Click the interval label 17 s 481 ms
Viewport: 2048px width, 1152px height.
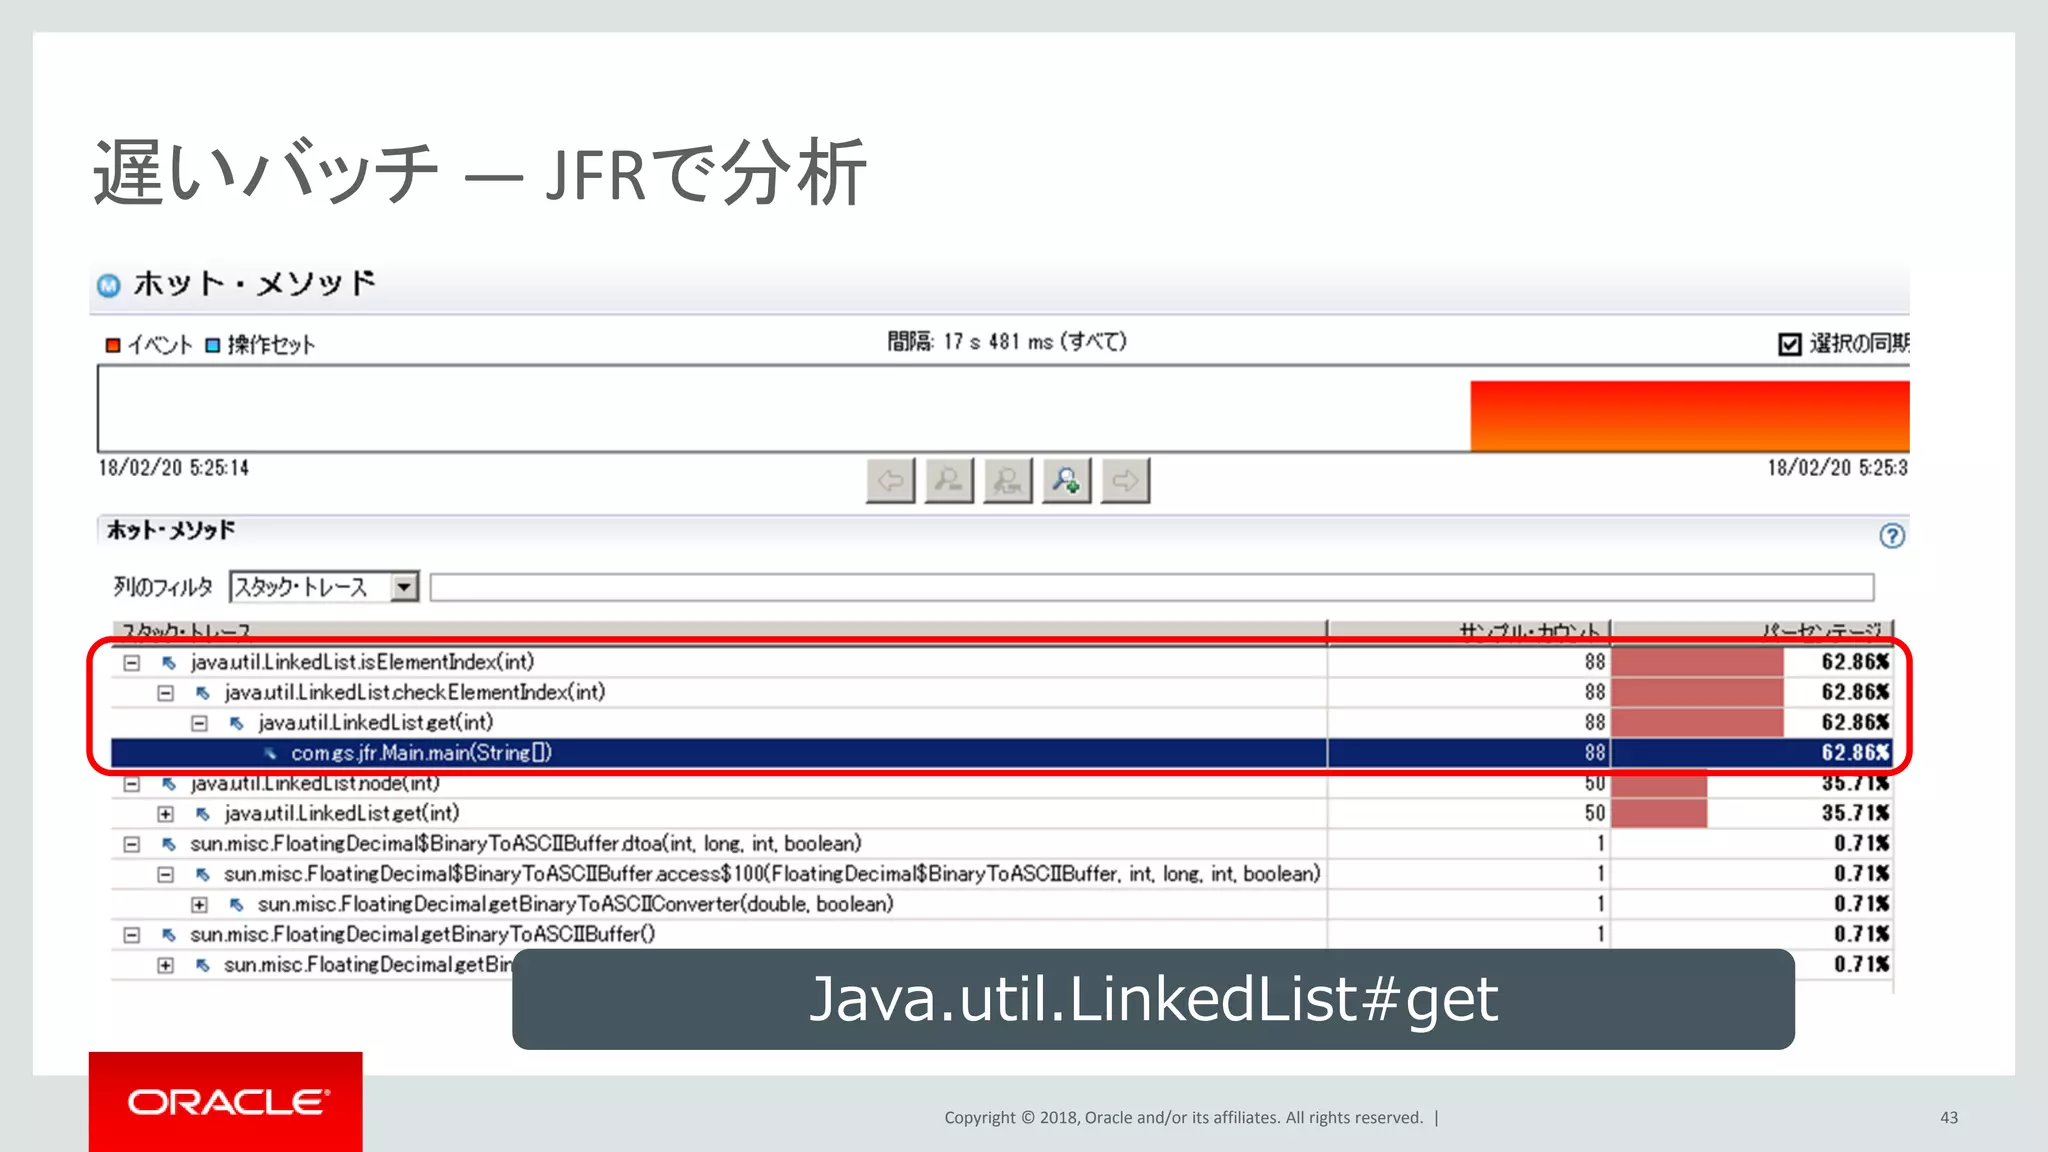point(1007,342)
